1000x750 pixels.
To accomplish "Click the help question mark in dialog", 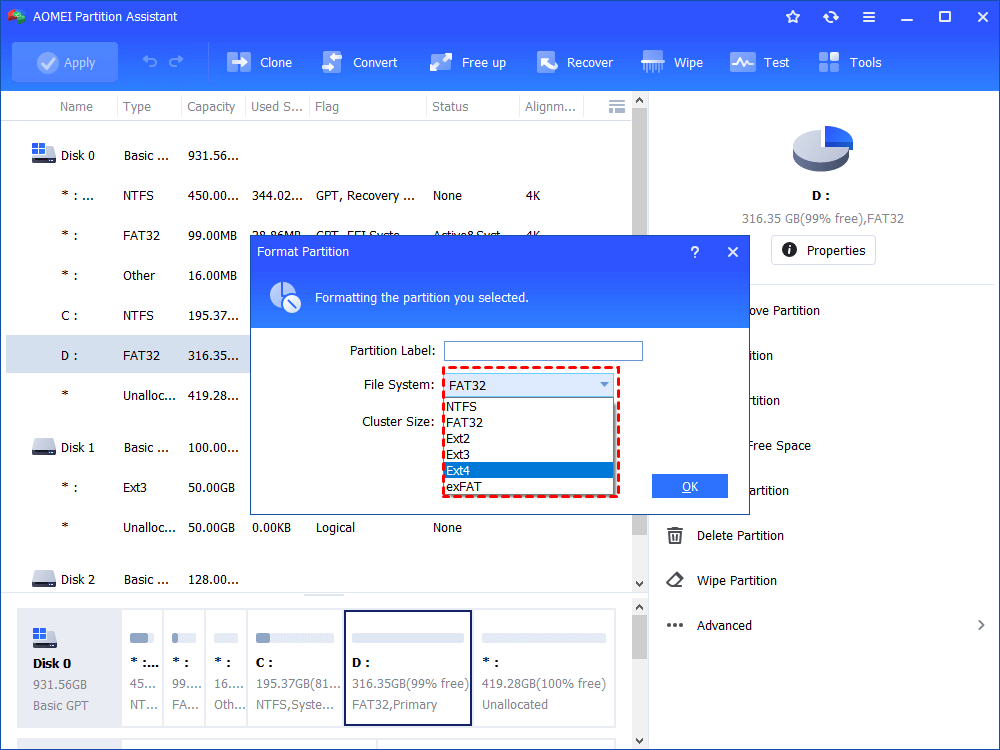I will [x=695, y=253].
